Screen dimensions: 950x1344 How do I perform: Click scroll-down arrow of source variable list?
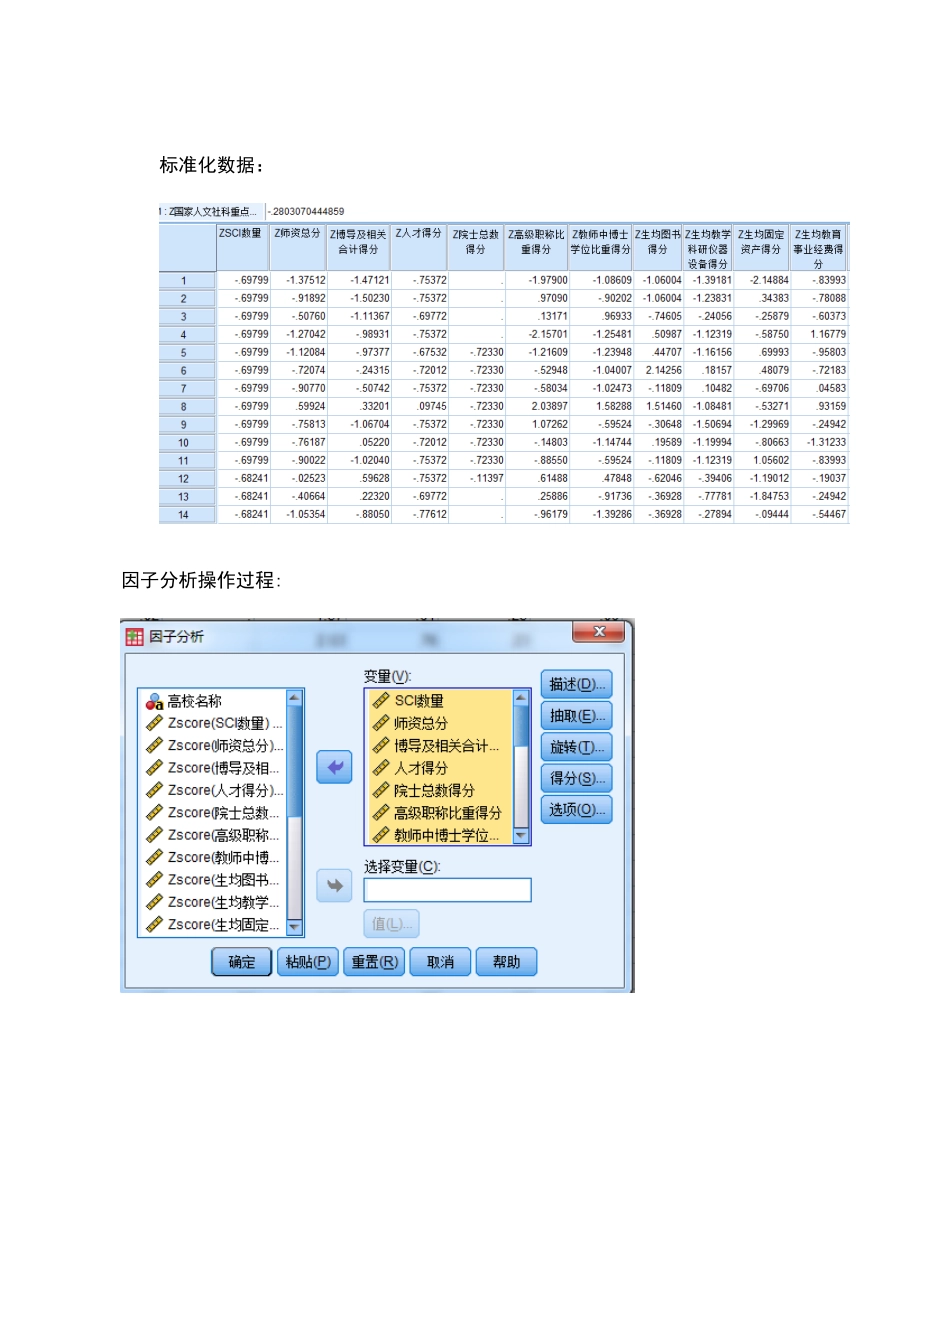click(x=294, y=928)
